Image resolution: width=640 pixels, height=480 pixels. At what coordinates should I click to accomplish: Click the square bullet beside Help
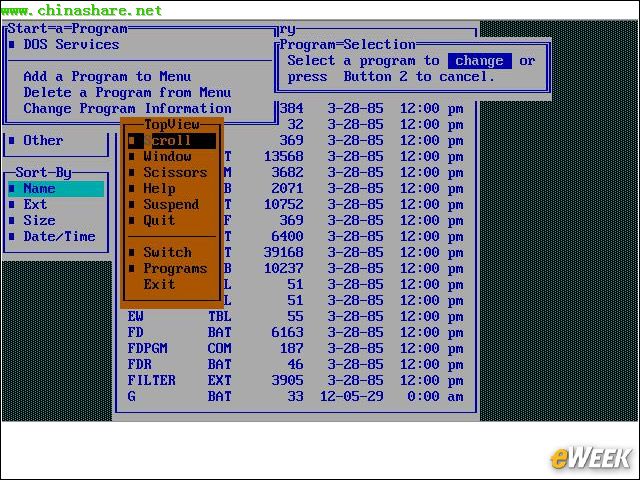coord(132,189)
